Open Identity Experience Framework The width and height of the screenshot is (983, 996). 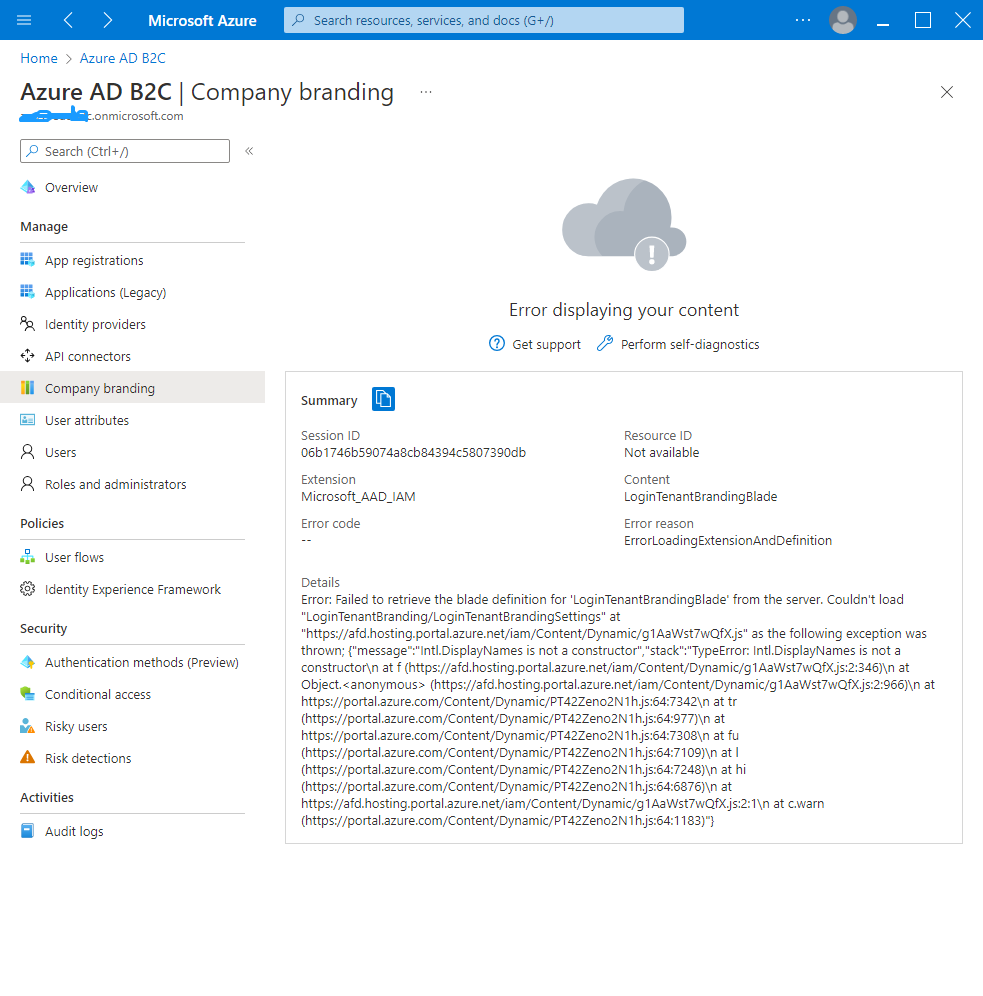pos(132,589)
